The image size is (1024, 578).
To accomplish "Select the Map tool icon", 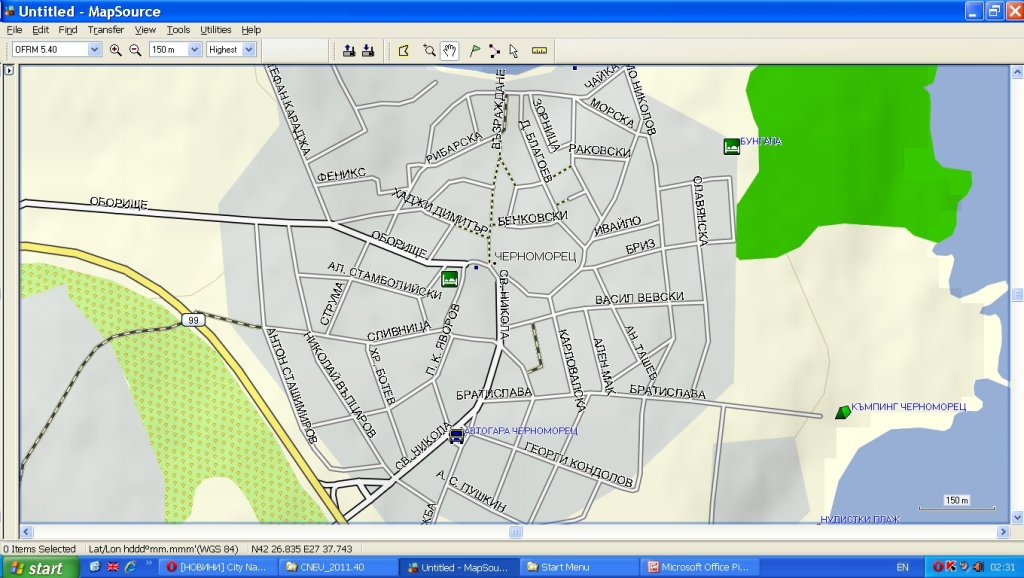I will (404, 49).
